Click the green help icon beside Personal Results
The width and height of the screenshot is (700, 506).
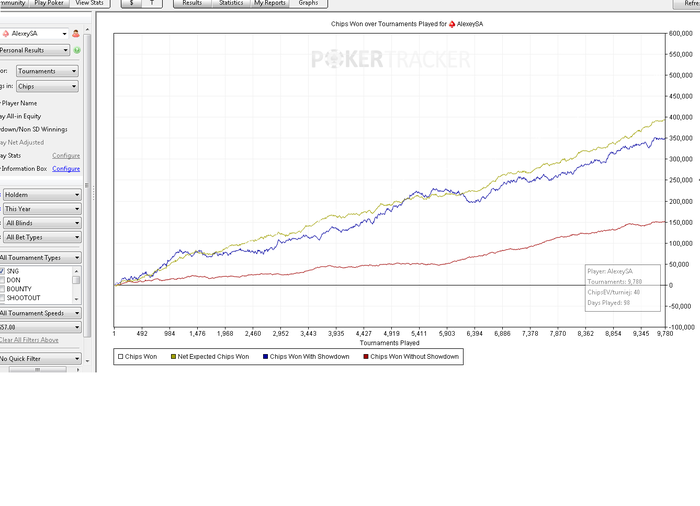click(x=77, y=50)
